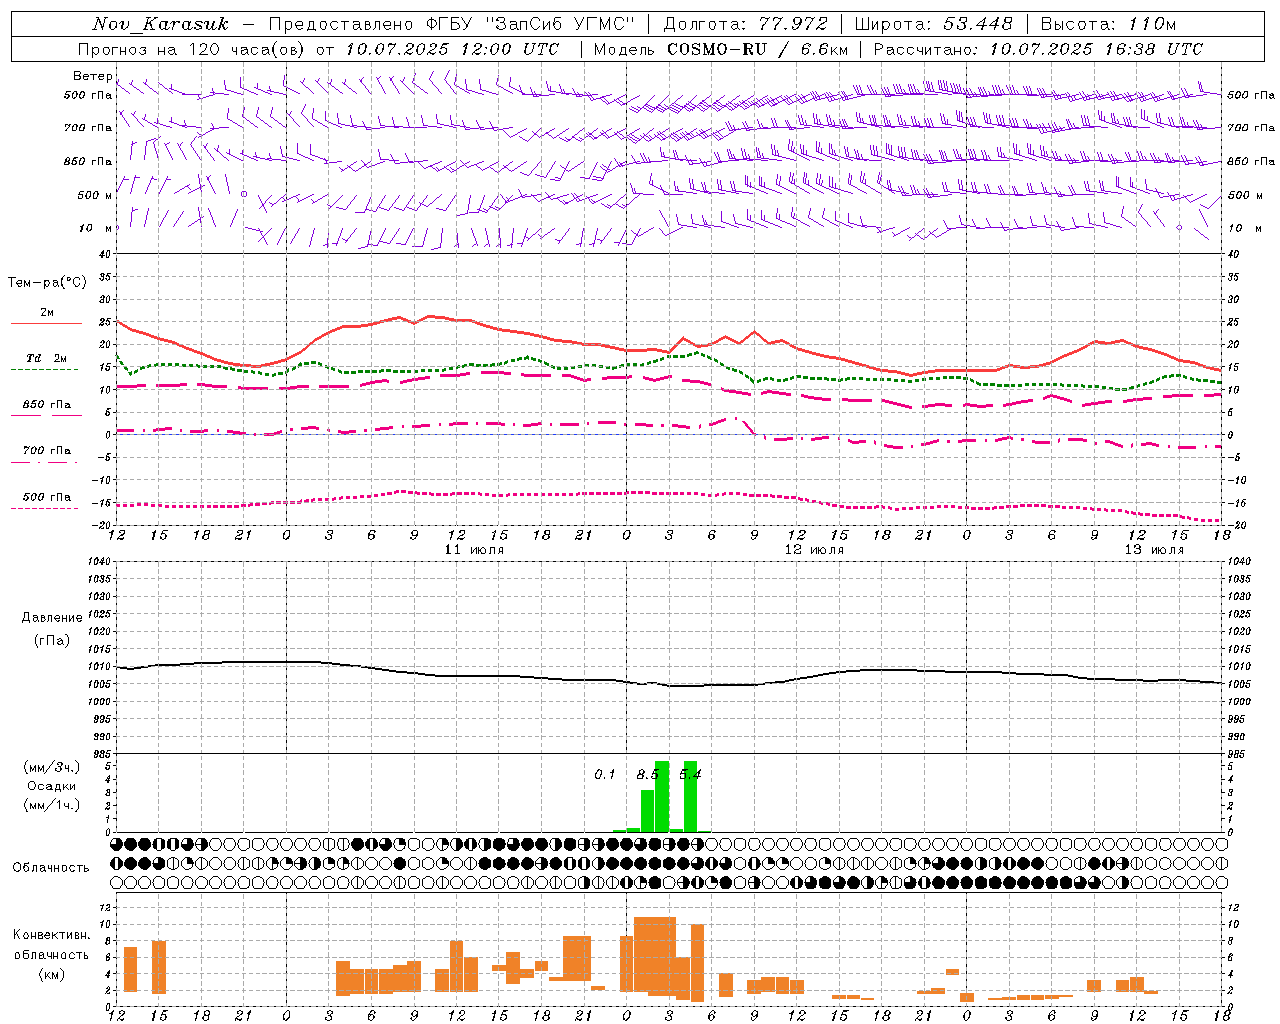Click the tall green bar below 8.5
The height and width of the screenshot is (1024, 1280).
pos(662,796)
